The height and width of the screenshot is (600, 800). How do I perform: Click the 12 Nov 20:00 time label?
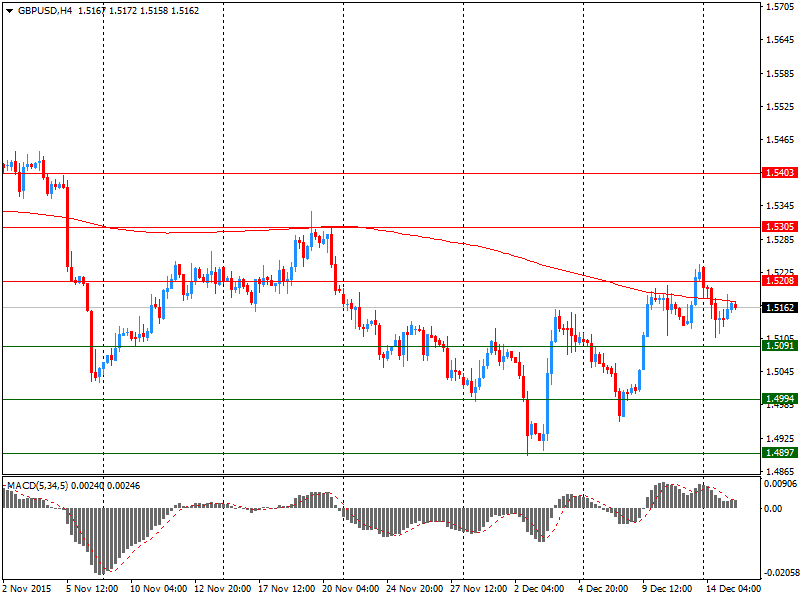[x=222, y=589]
